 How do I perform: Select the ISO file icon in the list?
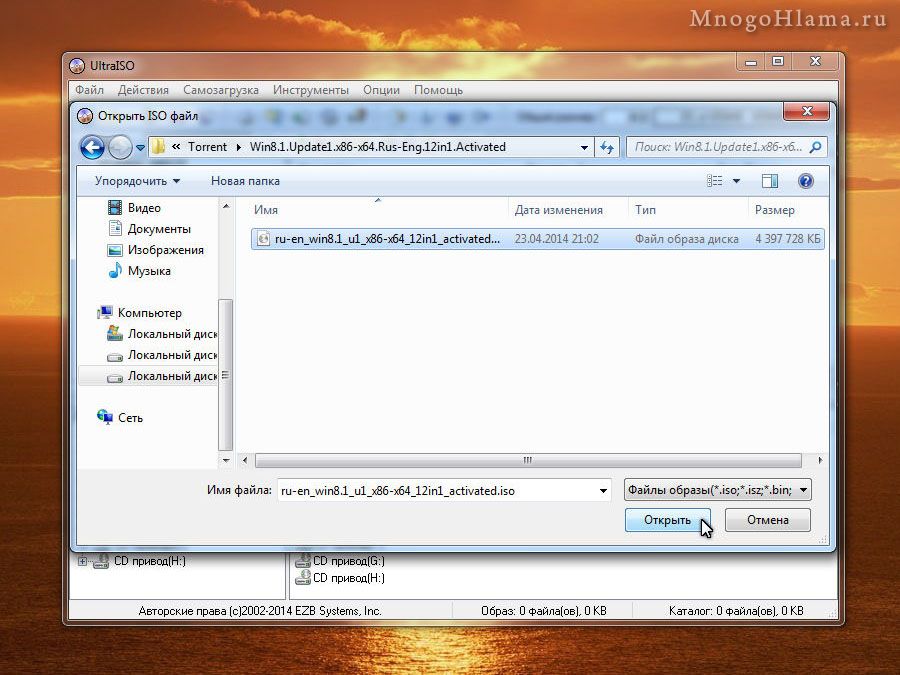[264, 239]
